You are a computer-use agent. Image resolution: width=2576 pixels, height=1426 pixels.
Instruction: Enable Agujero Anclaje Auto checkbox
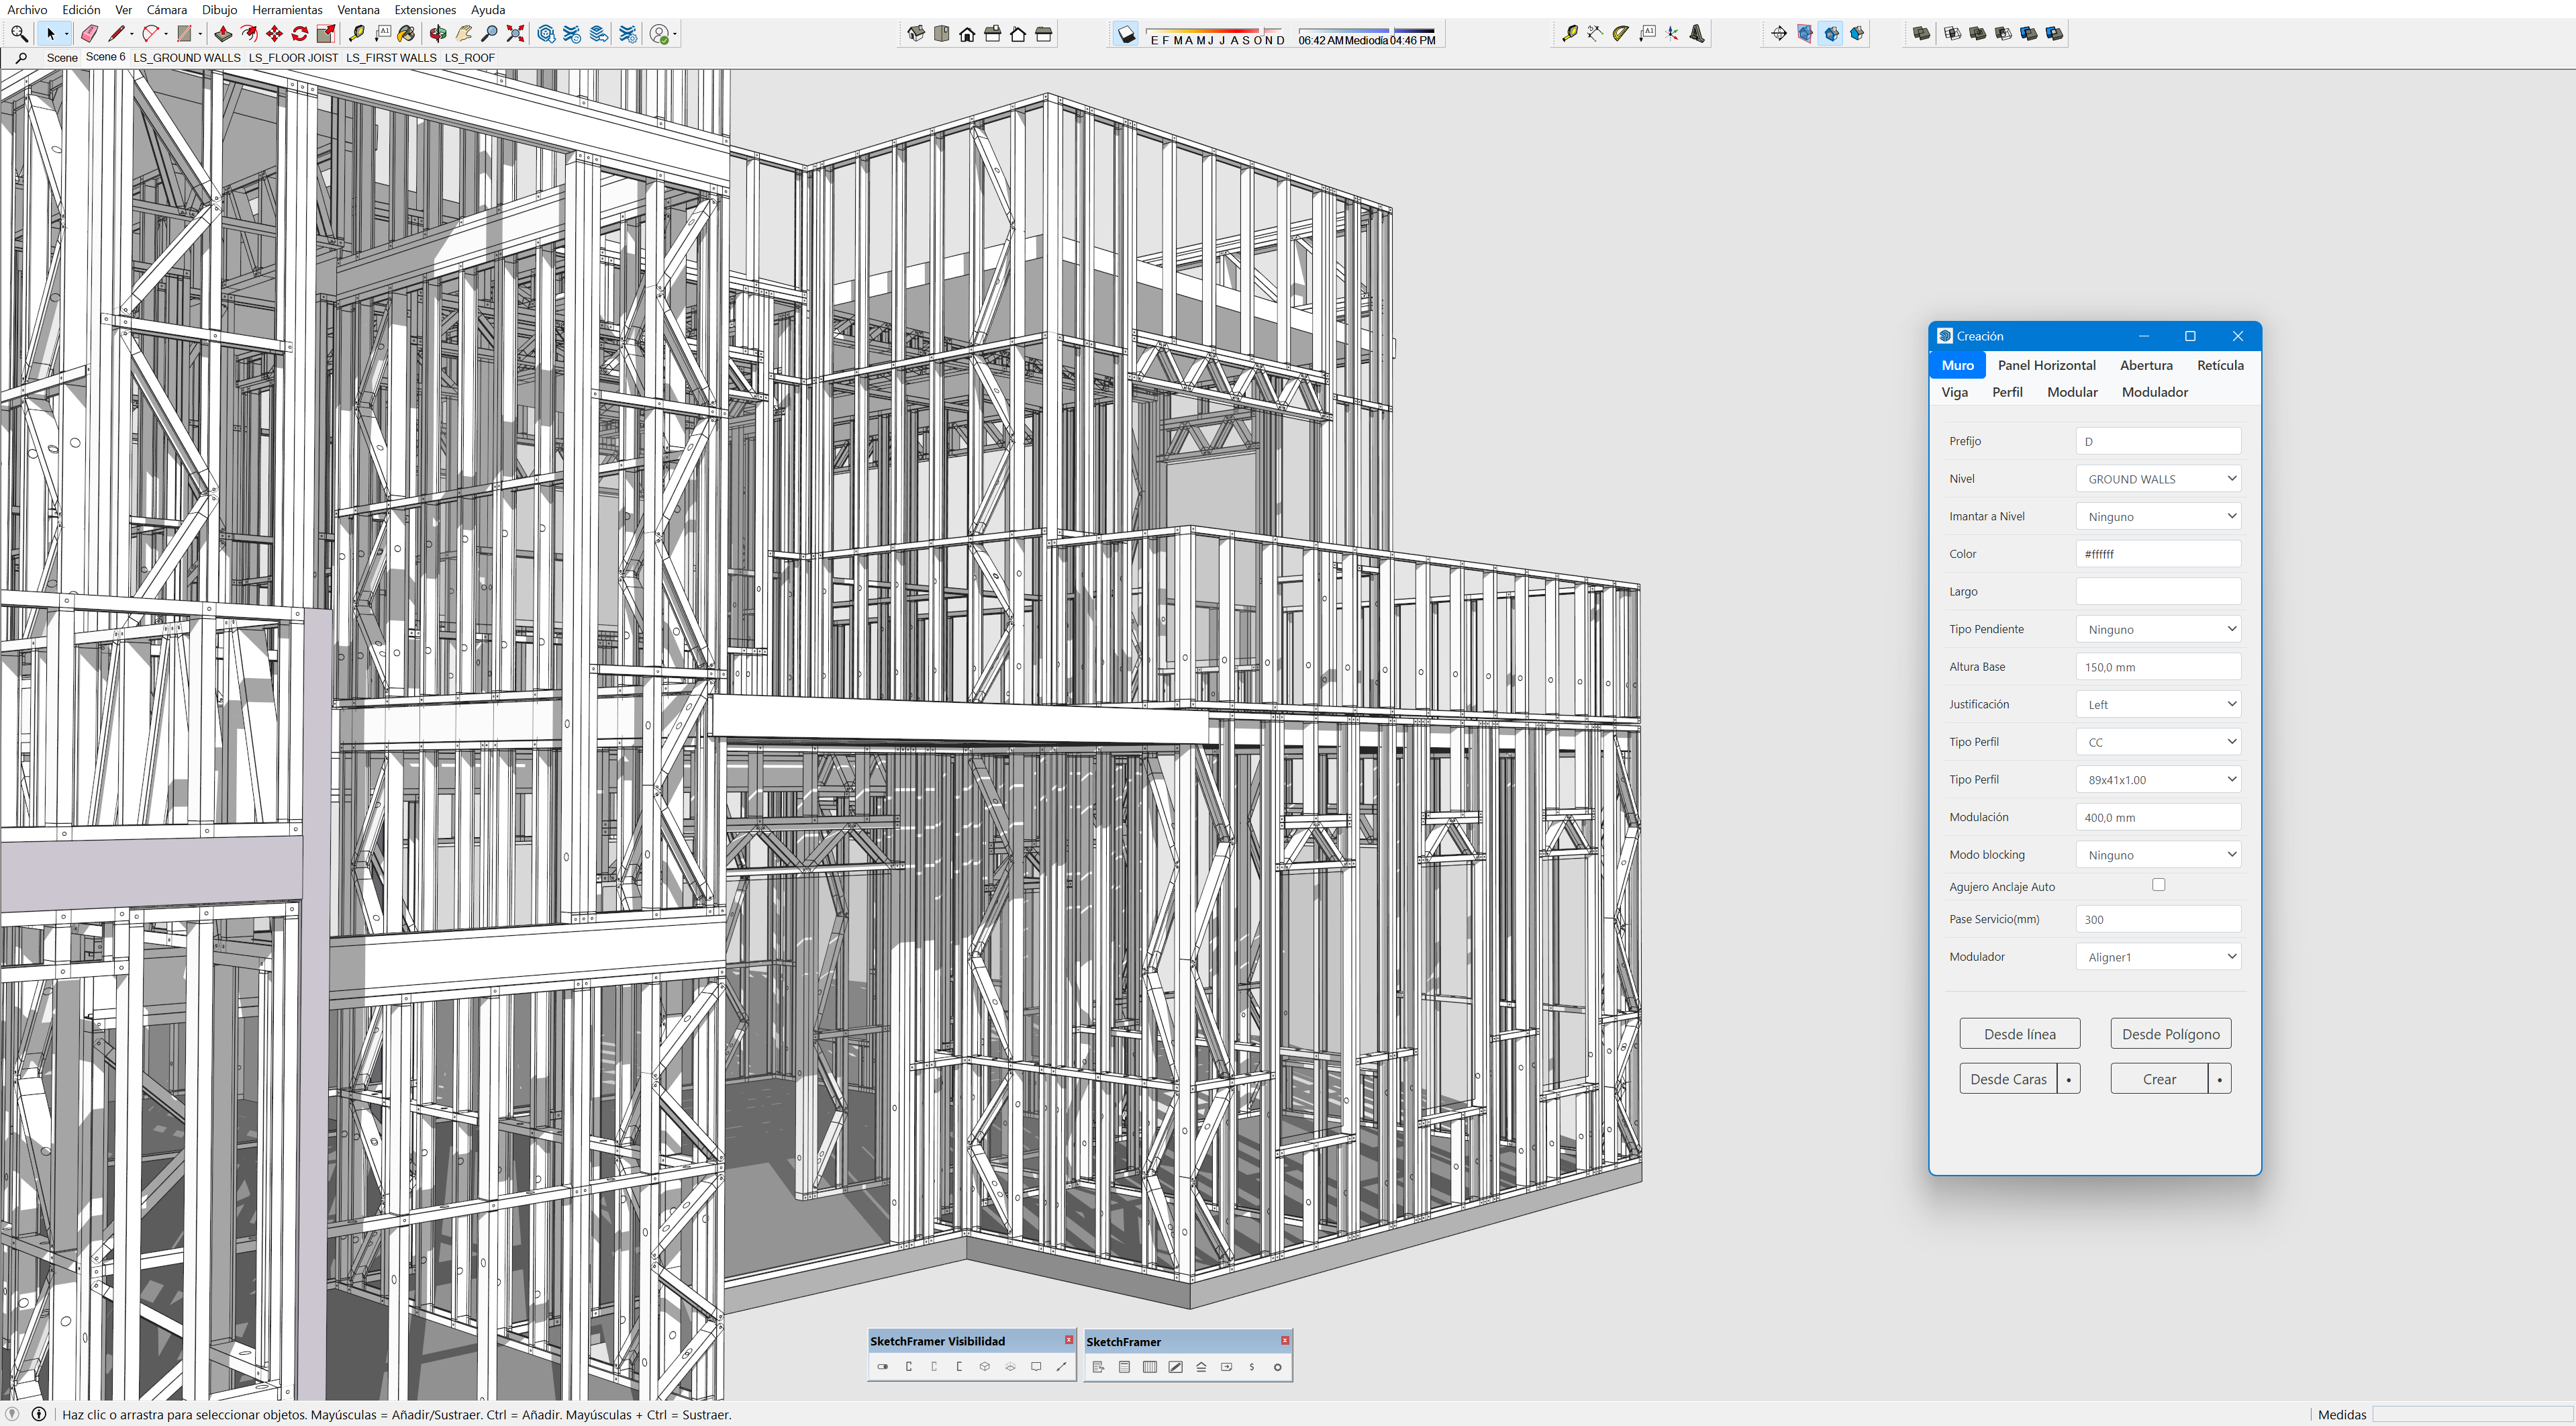pyautogui.click(x=2158, y=885)
